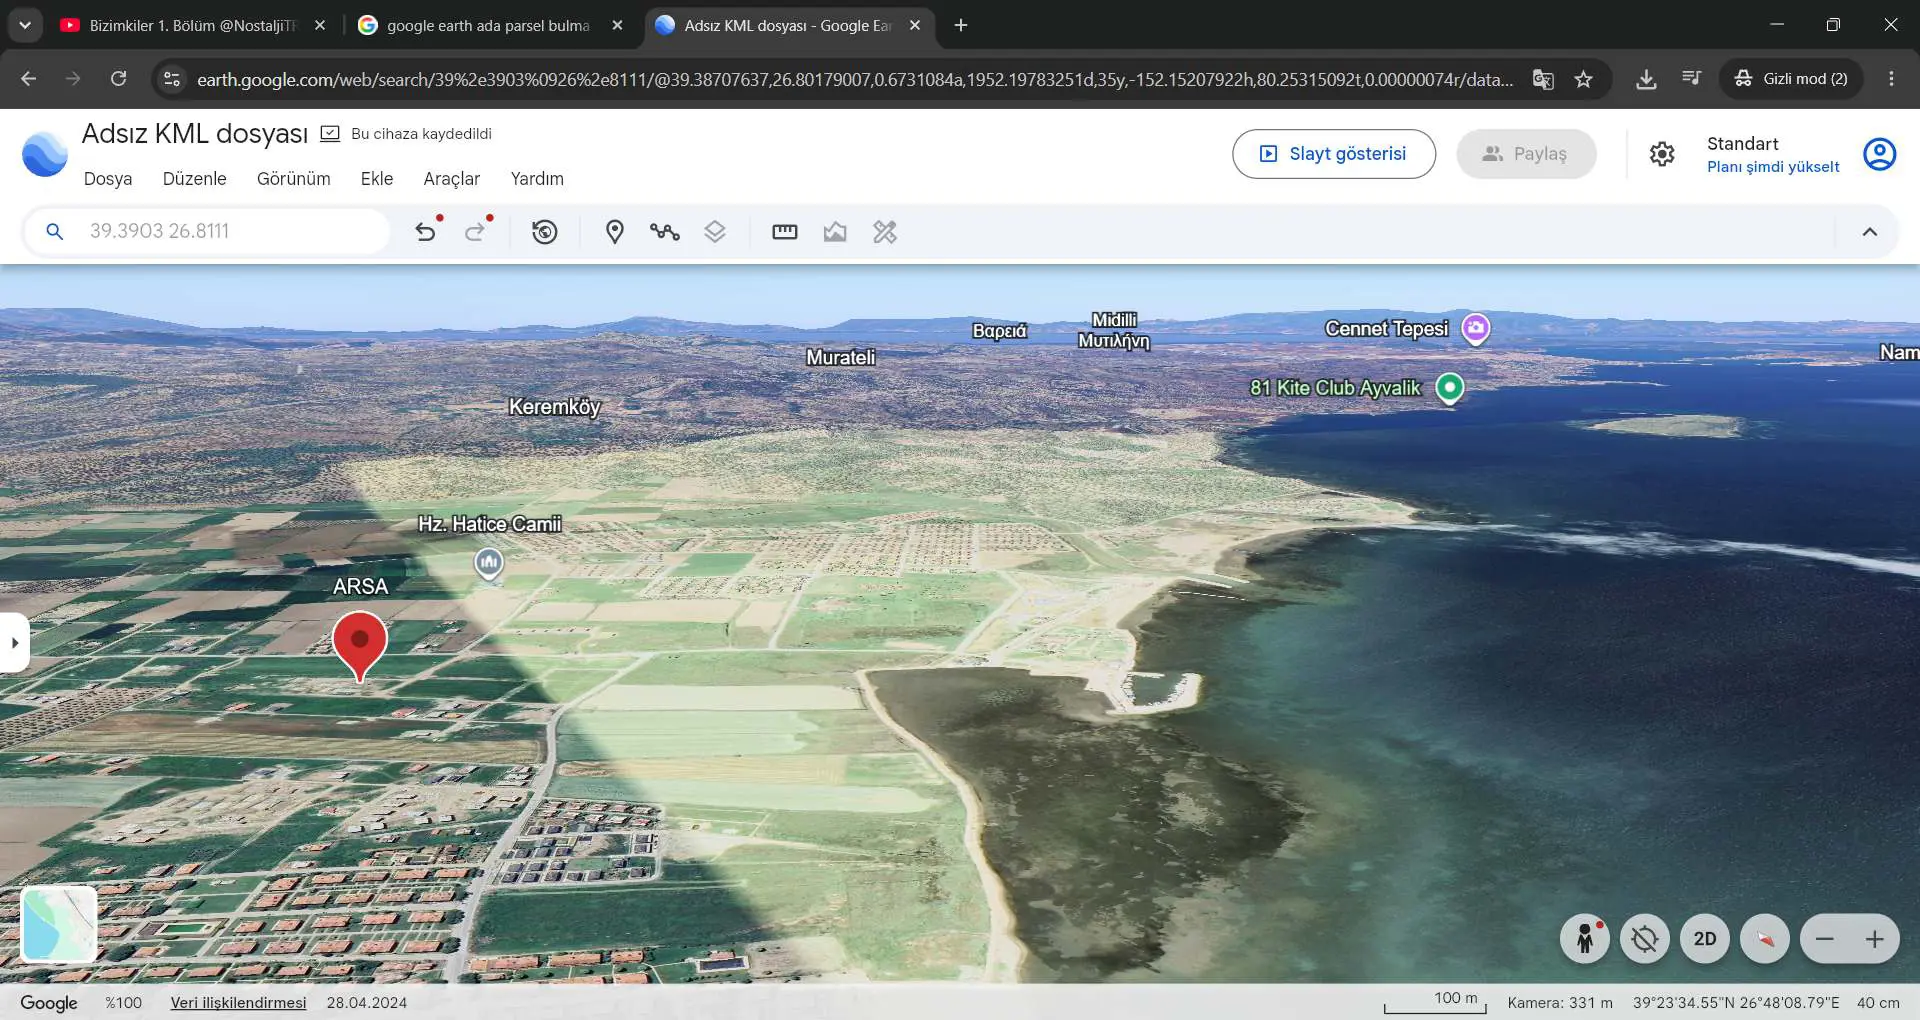1920x1020 pixels.
Task: Click the Google Earth logo
Action: [45, 154]
